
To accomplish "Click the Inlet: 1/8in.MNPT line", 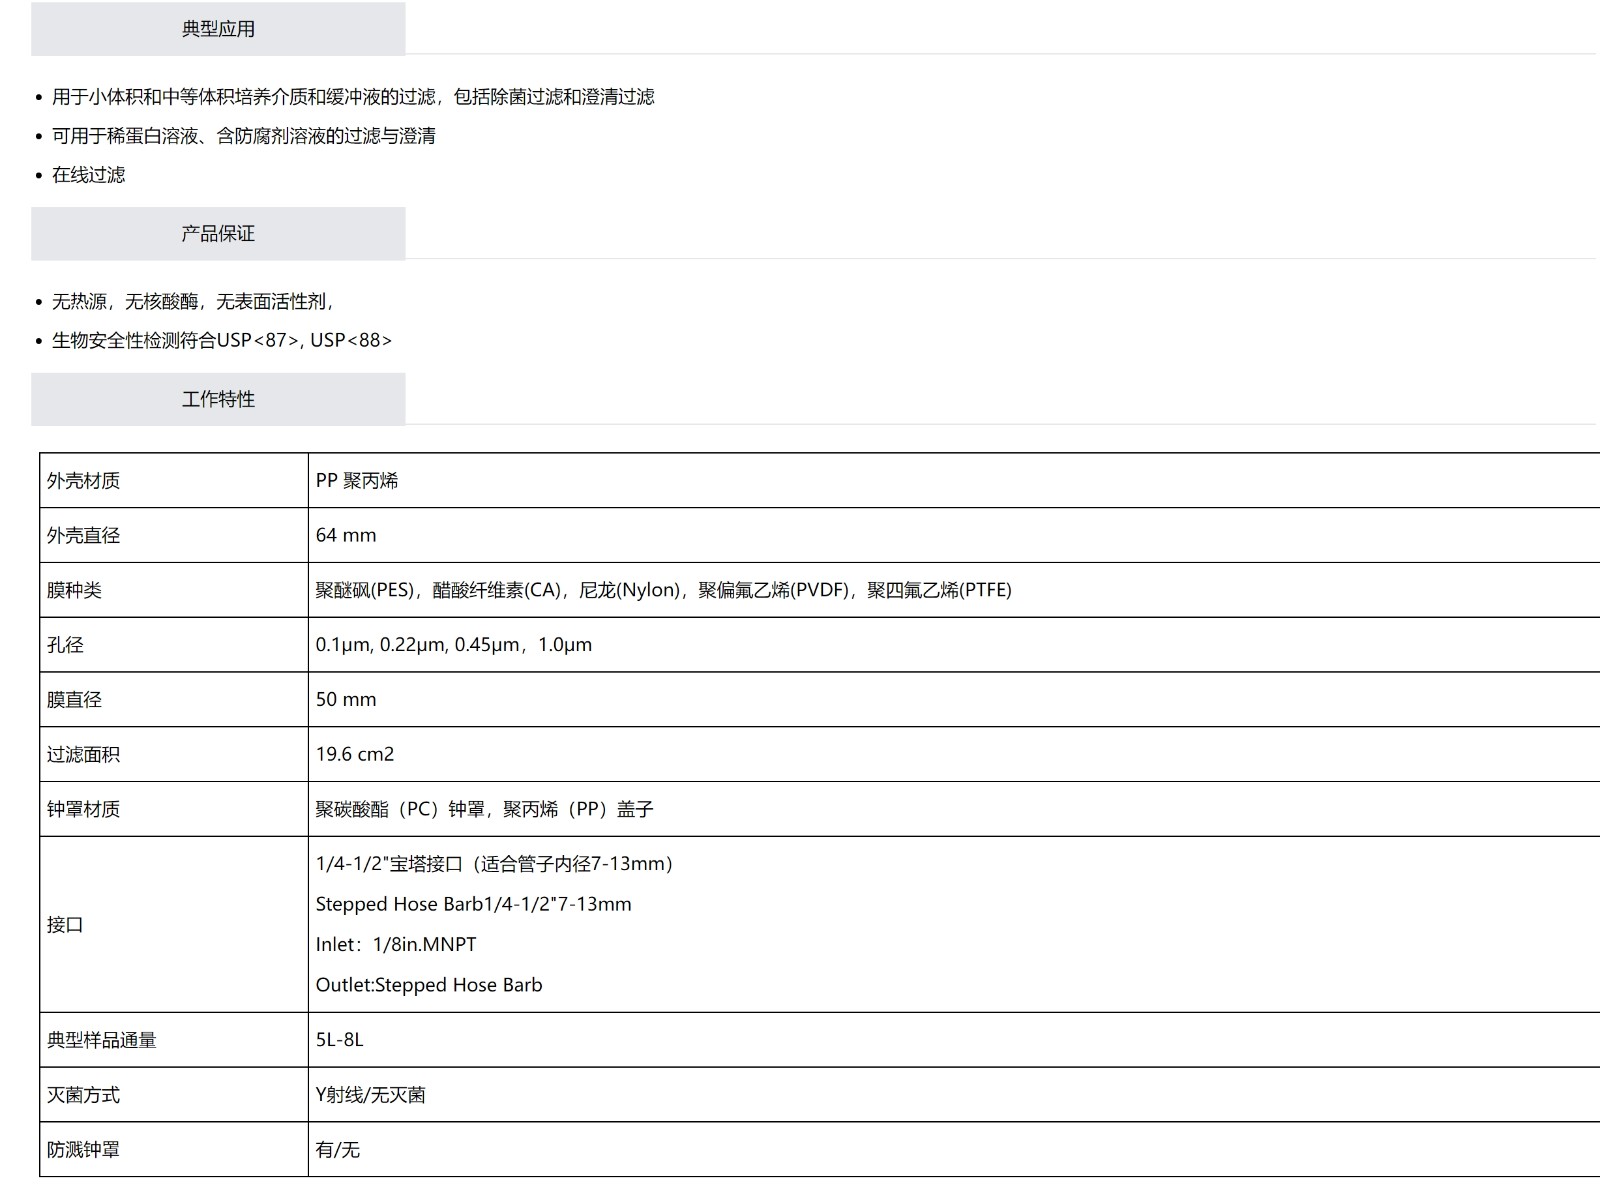I will 396,945.
